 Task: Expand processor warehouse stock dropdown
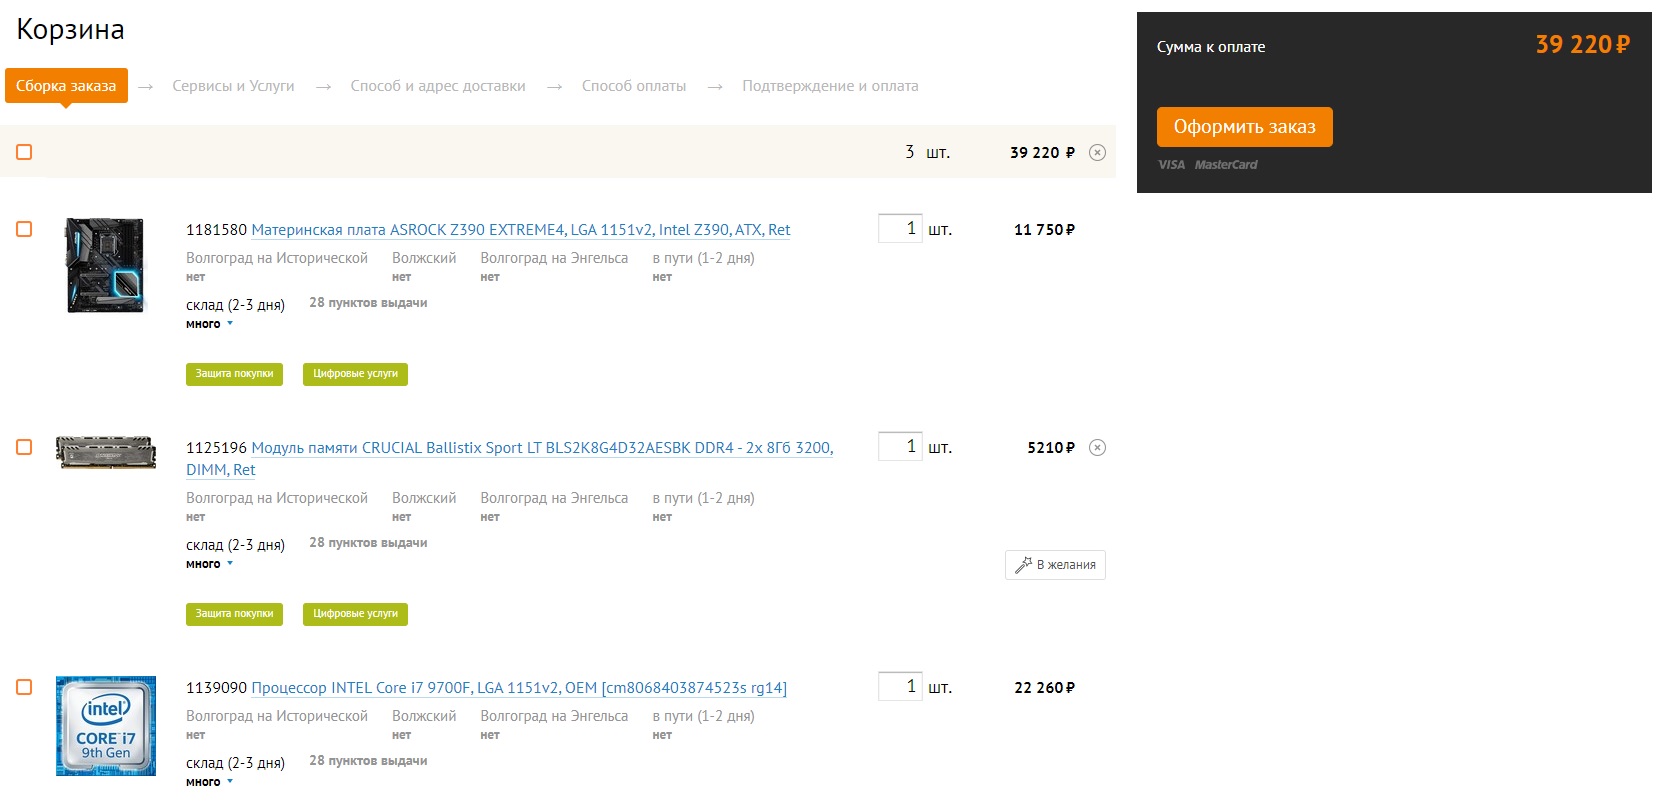pos(210,782)
